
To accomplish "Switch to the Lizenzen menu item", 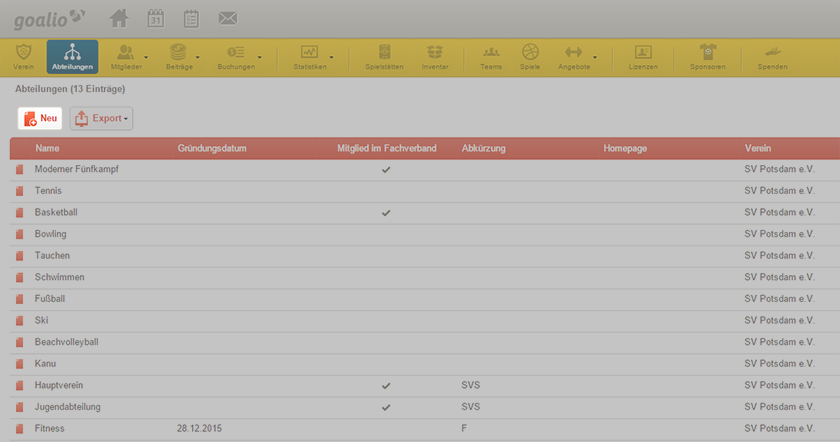I will [643, 57].
